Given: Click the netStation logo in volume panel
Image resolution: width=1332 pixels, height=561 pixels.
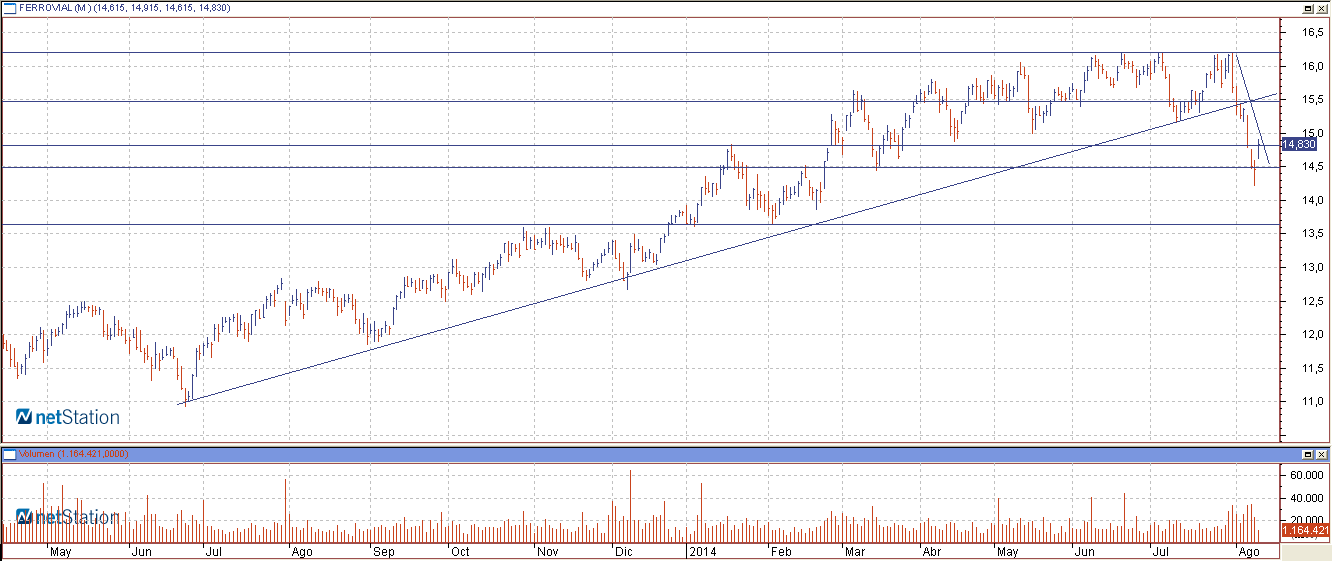Looking at the screenshot, I should (x=68, y=517).
